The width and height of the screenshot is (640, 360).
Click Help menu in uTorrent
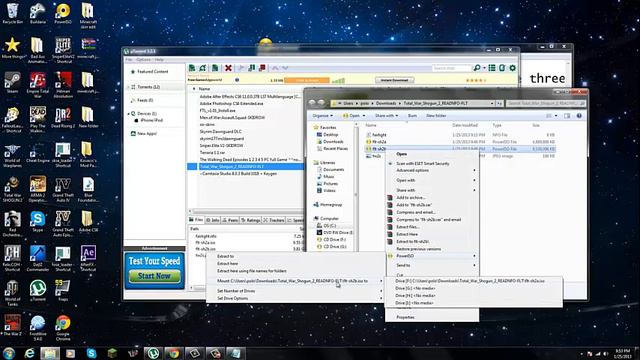tap(159, 60)
